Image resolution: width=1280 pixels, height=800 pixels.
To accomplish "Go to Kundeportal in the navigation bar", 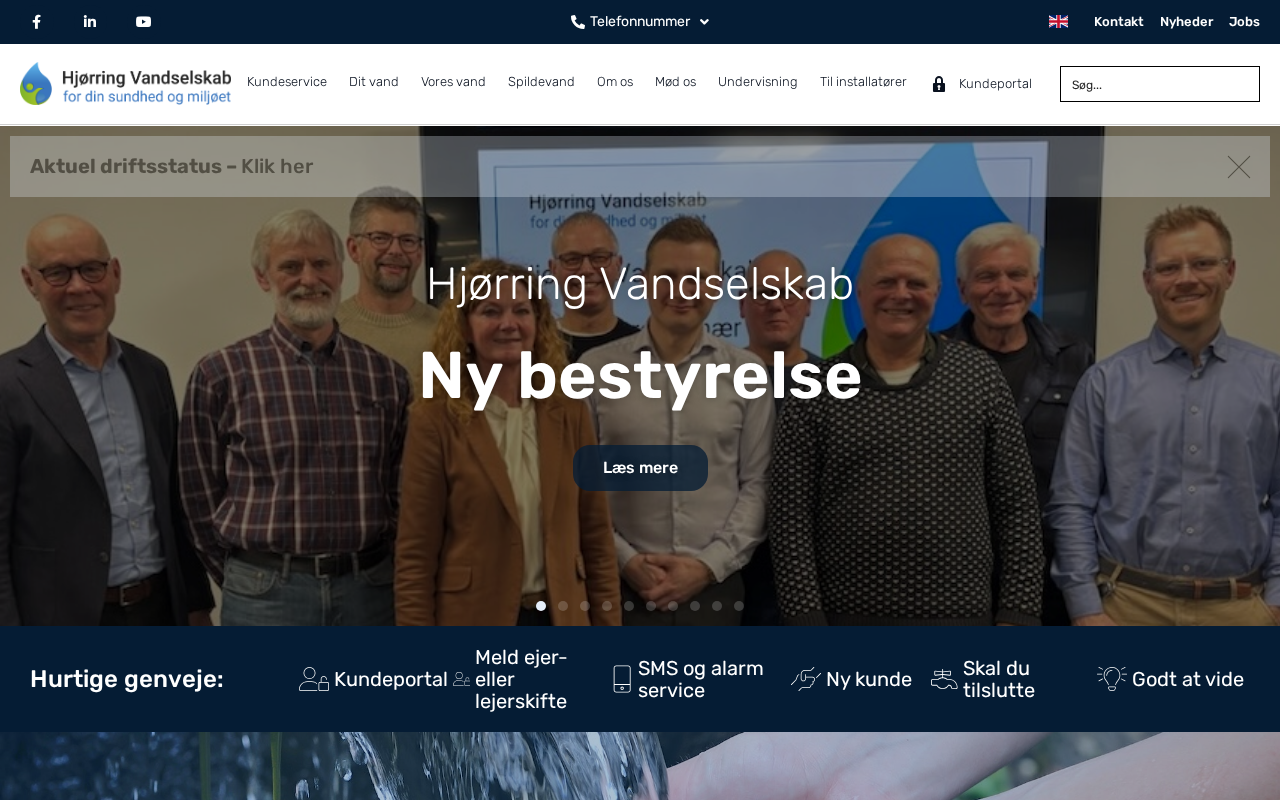I will [x=995, y=84].
